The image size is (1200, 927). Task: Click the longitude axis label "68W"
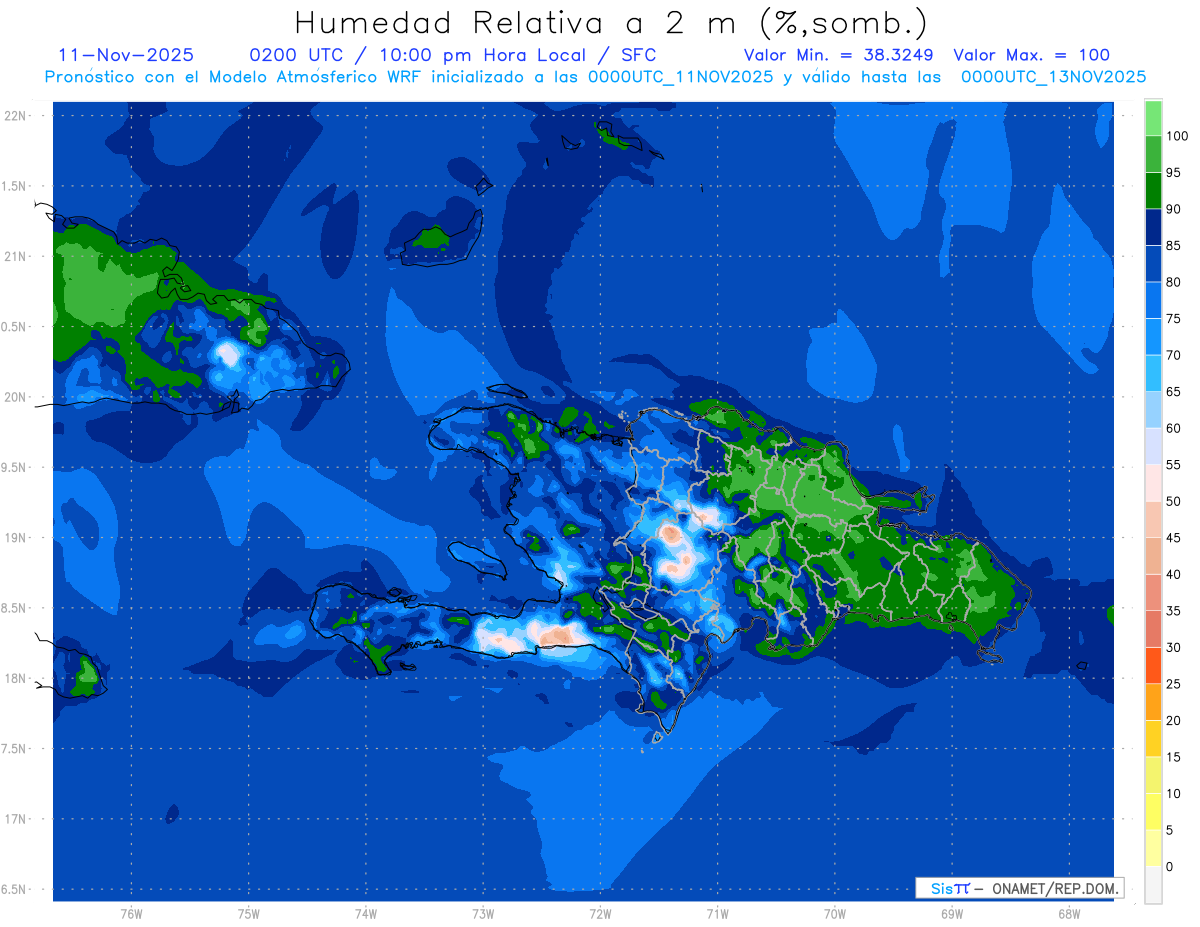pos(1069,914)
